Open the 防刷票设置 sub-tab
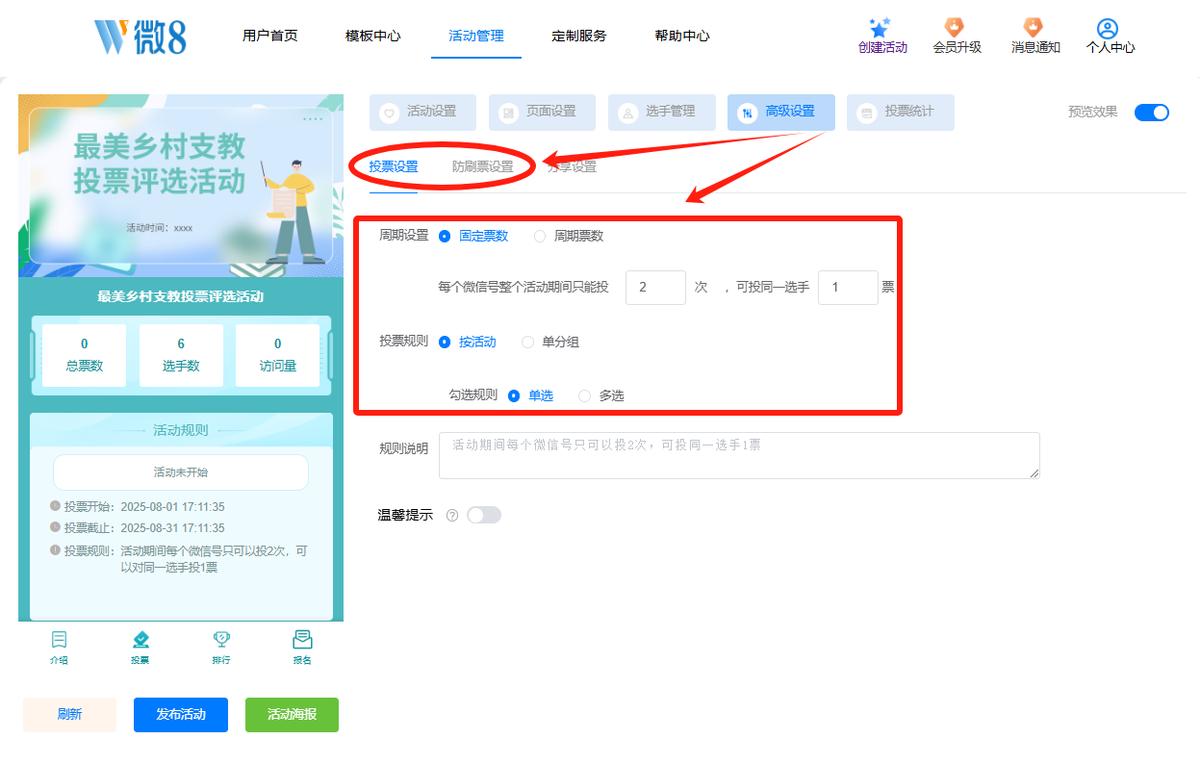 pyautogui.click(x=482, y=167)
